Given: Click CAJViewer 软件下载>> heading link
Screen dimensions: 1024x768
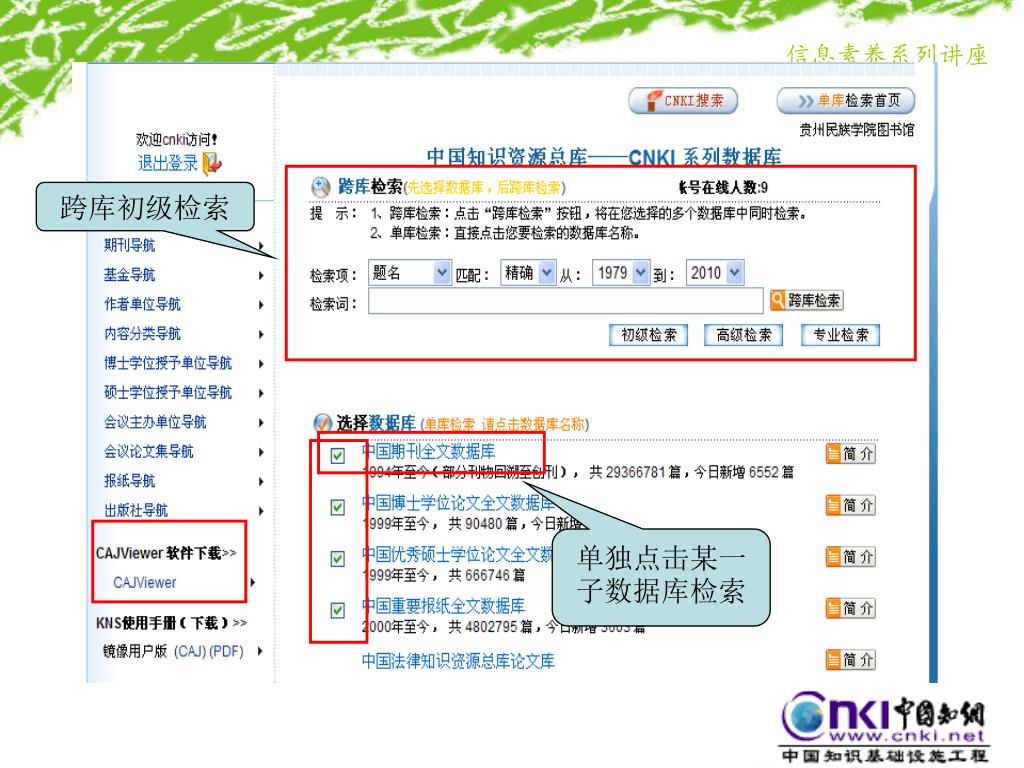Looking at the screenshot, I should click(166, 553).
